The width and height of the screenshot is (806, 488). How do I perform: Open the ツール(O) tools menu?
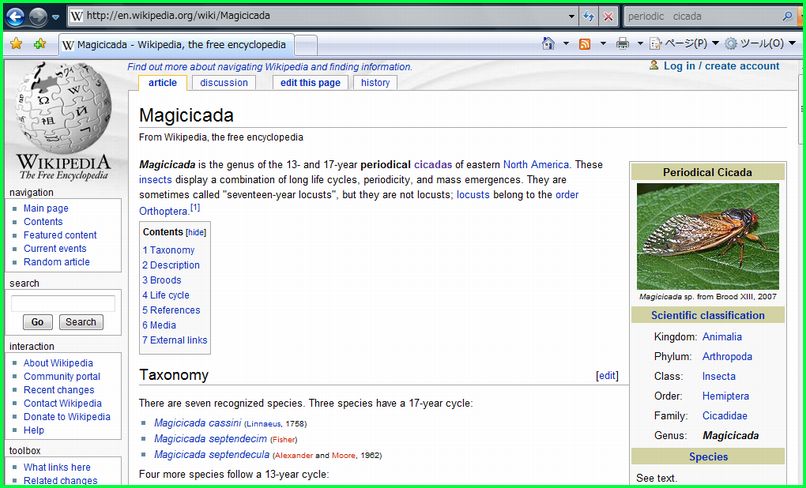(x=760, y=44)
